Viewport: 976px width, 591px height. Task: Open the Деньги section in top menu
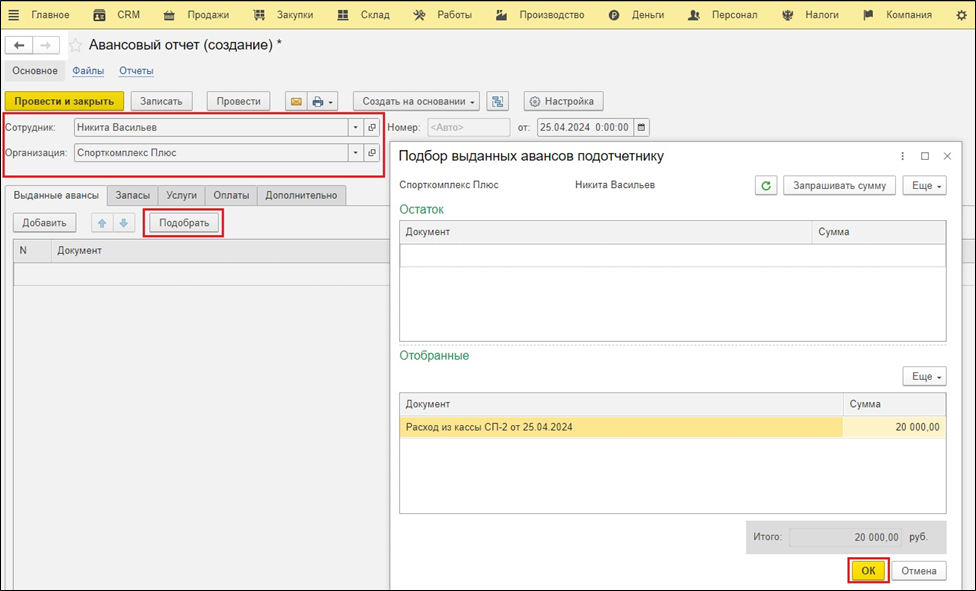647,15
